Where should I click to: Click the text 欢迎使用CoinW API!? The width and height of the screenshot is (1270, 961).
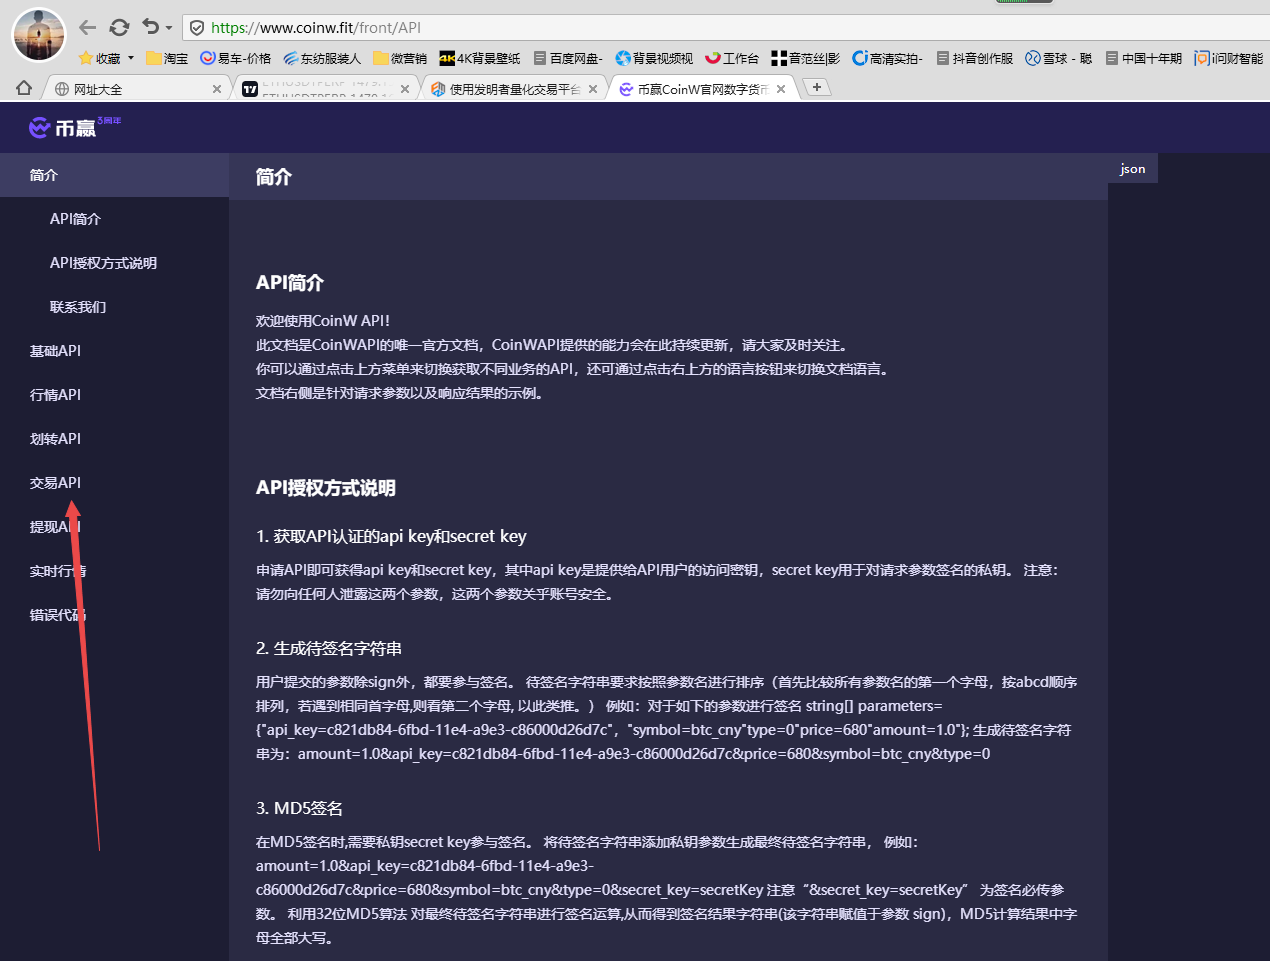(323, 321)
